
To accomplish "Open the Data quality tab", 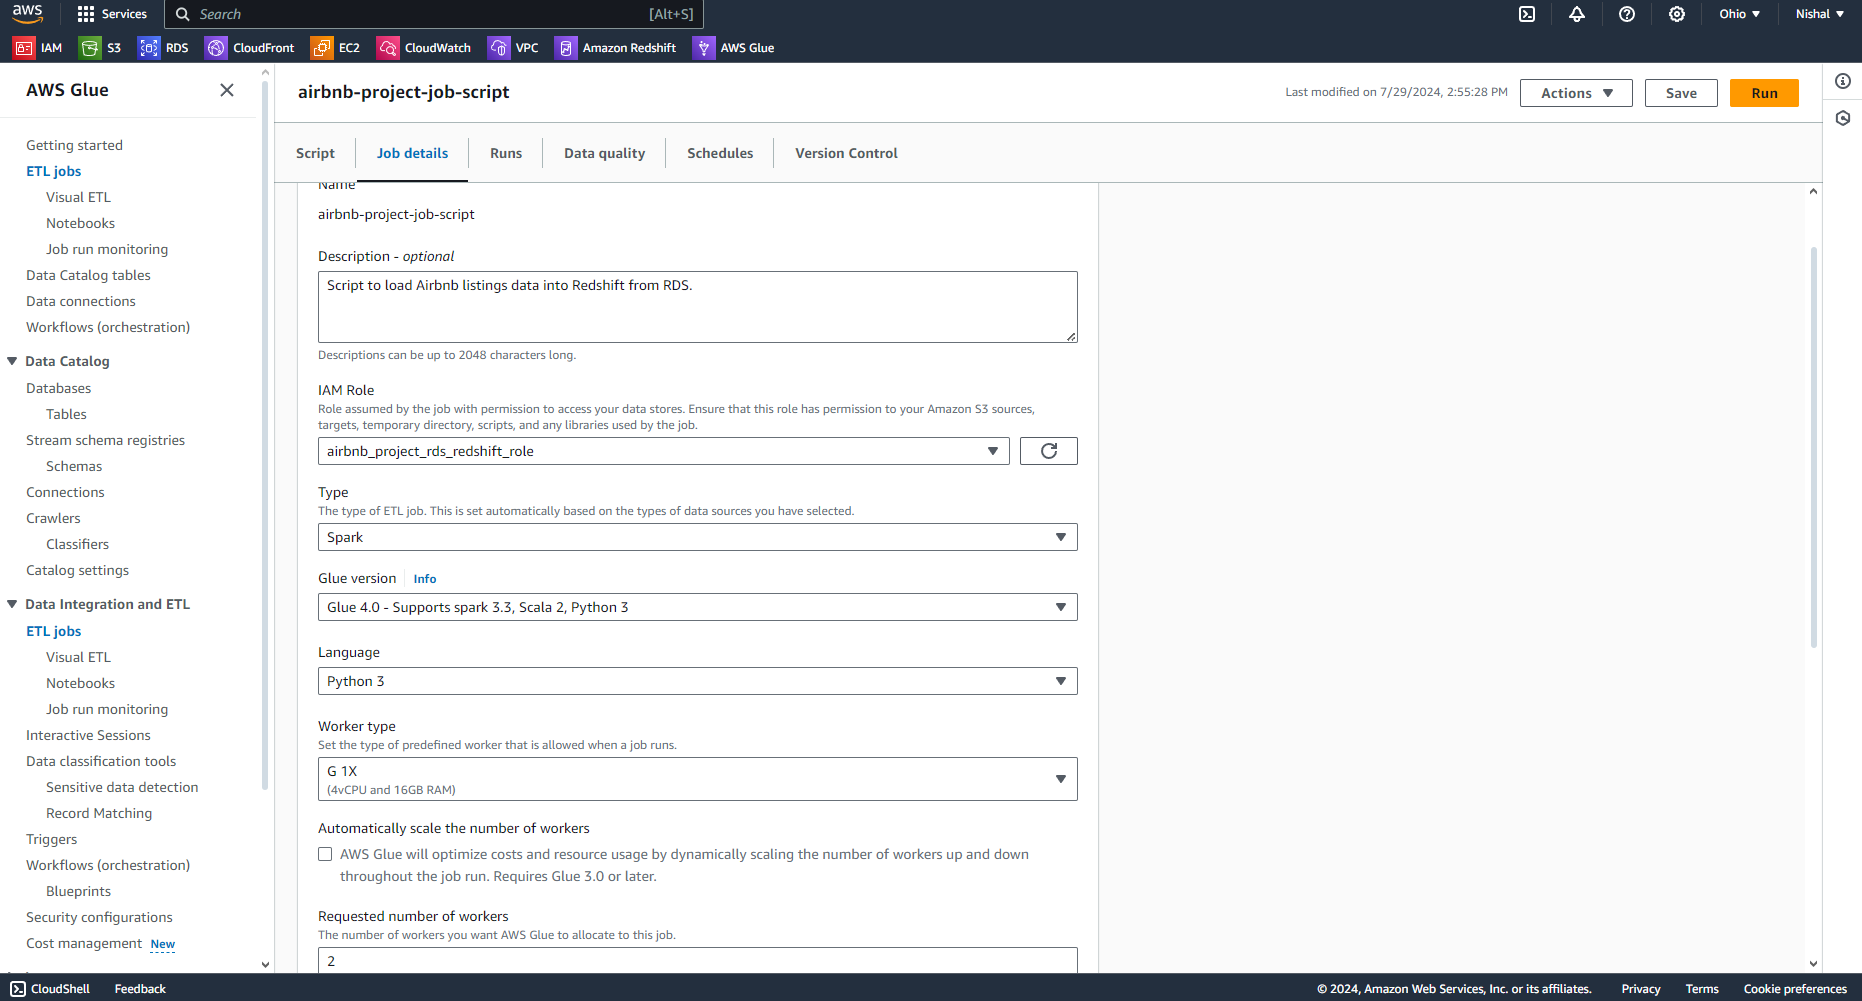I will 604,153.
